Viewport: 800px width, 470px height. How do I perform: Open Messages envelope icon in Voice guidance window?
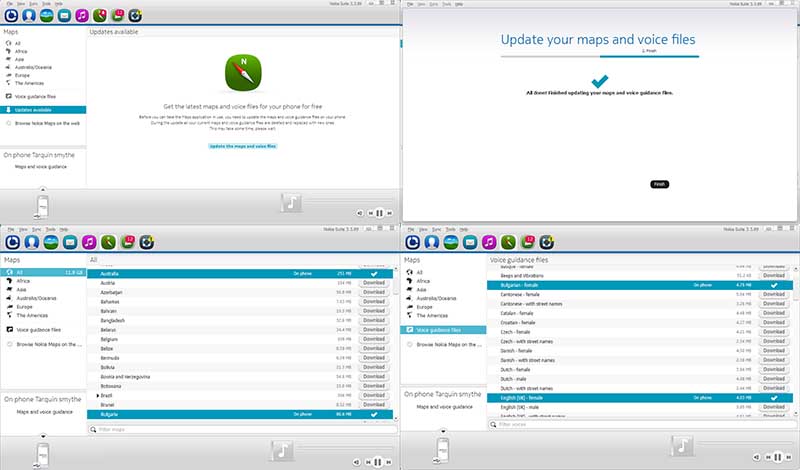(x=470, y=242)
